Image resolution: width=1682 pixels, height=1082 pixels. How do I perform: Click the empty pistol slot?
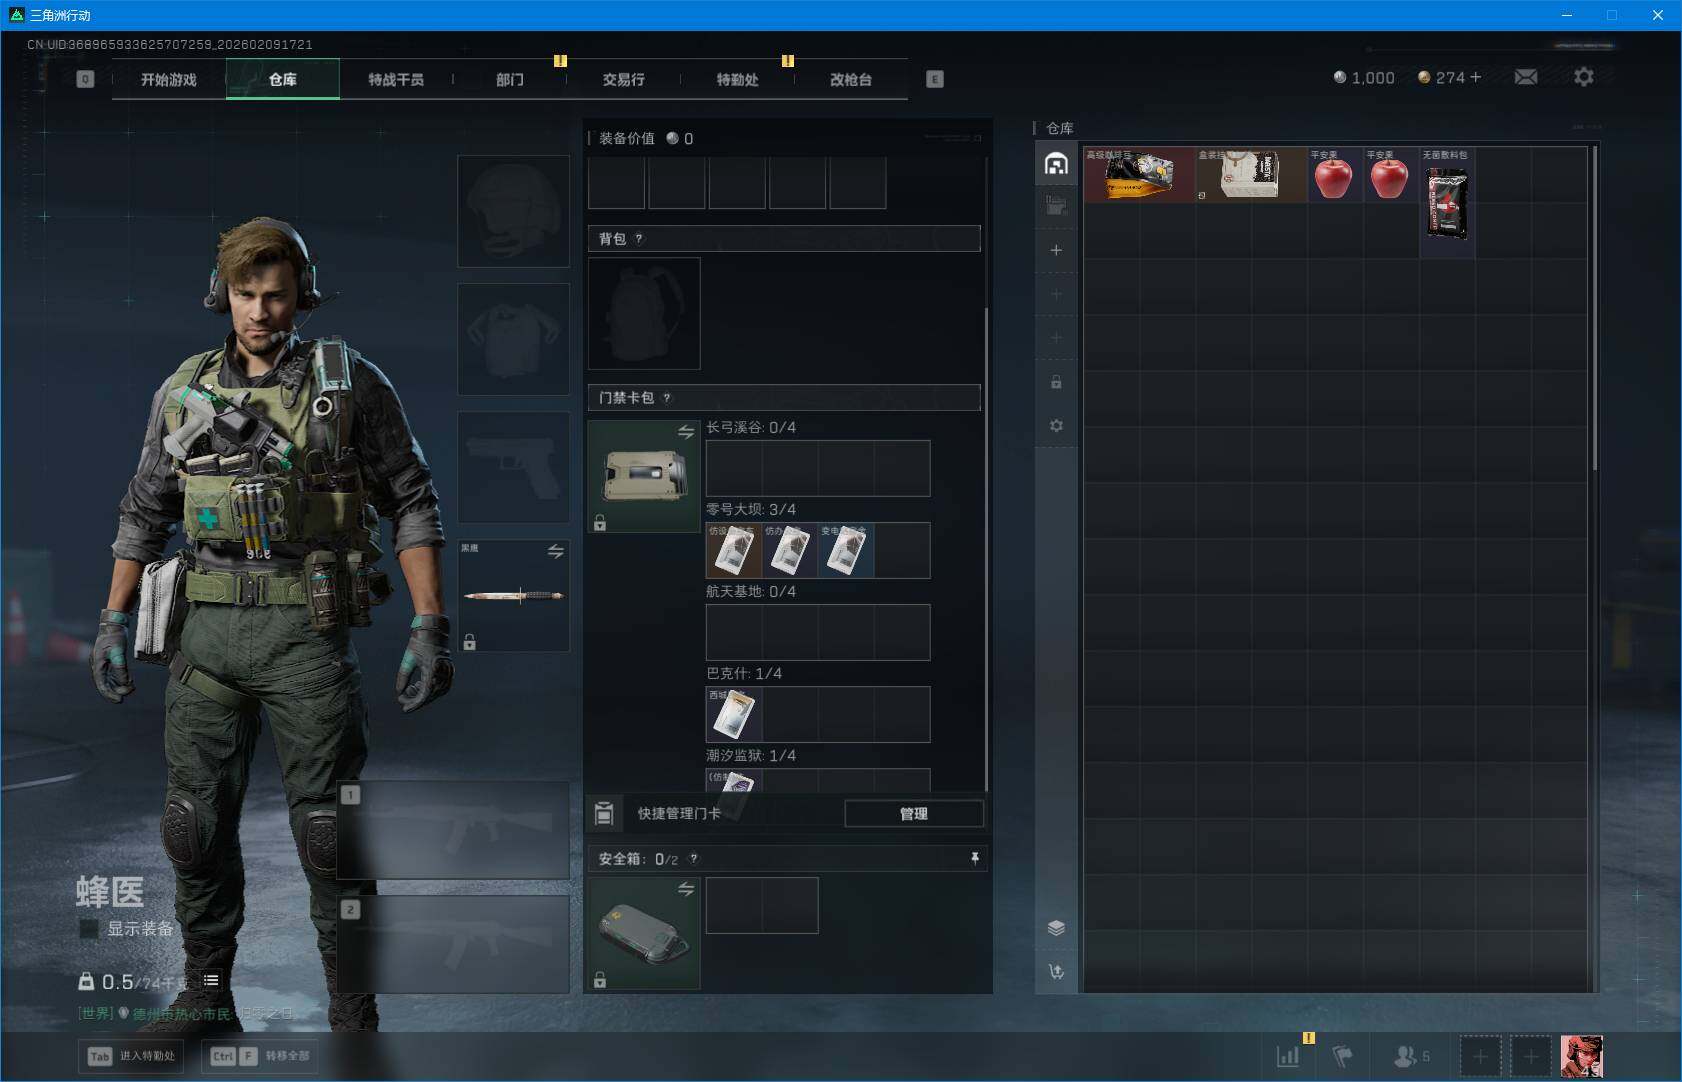coord(514,467)
